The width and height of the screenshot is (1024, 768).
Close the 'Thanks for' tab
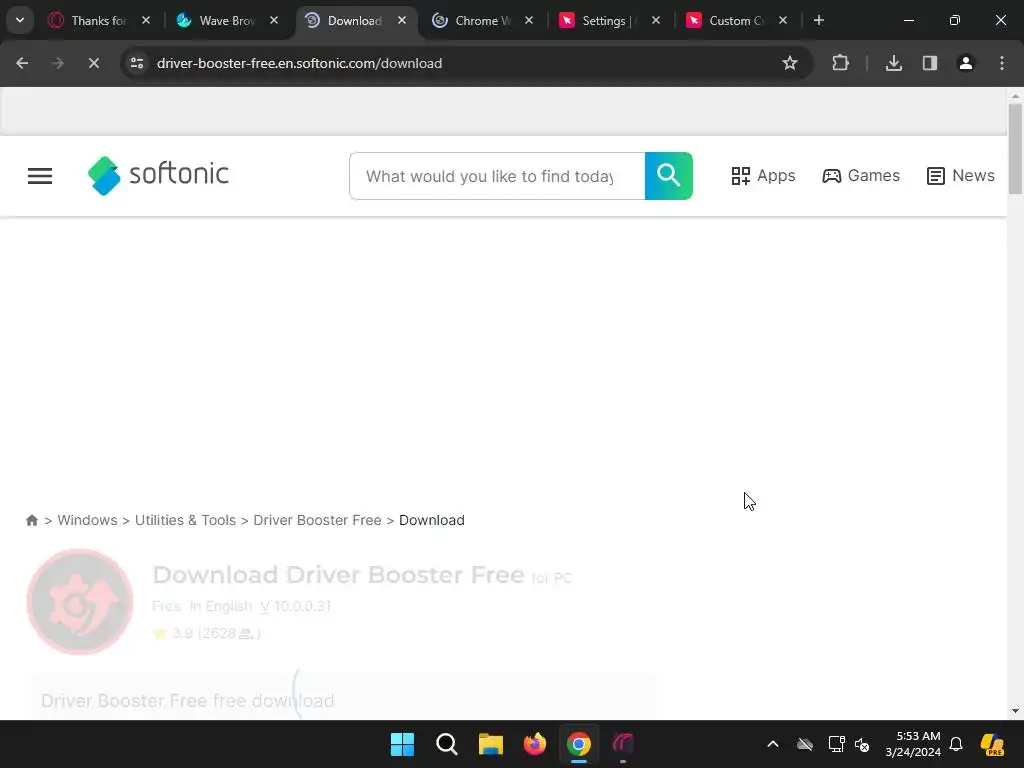coord(146,20)
